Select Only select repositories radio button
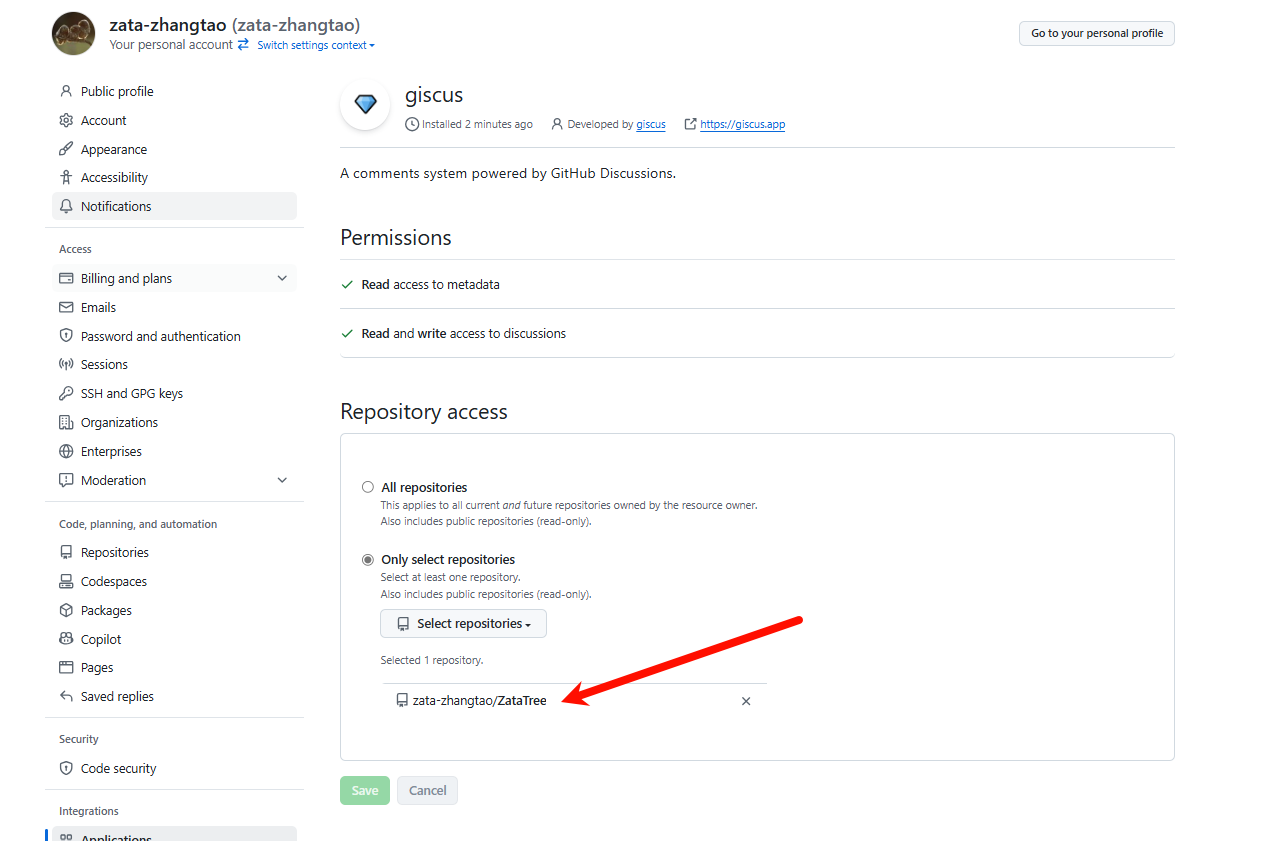This screenshot has width=1279, height=841. 368,559
